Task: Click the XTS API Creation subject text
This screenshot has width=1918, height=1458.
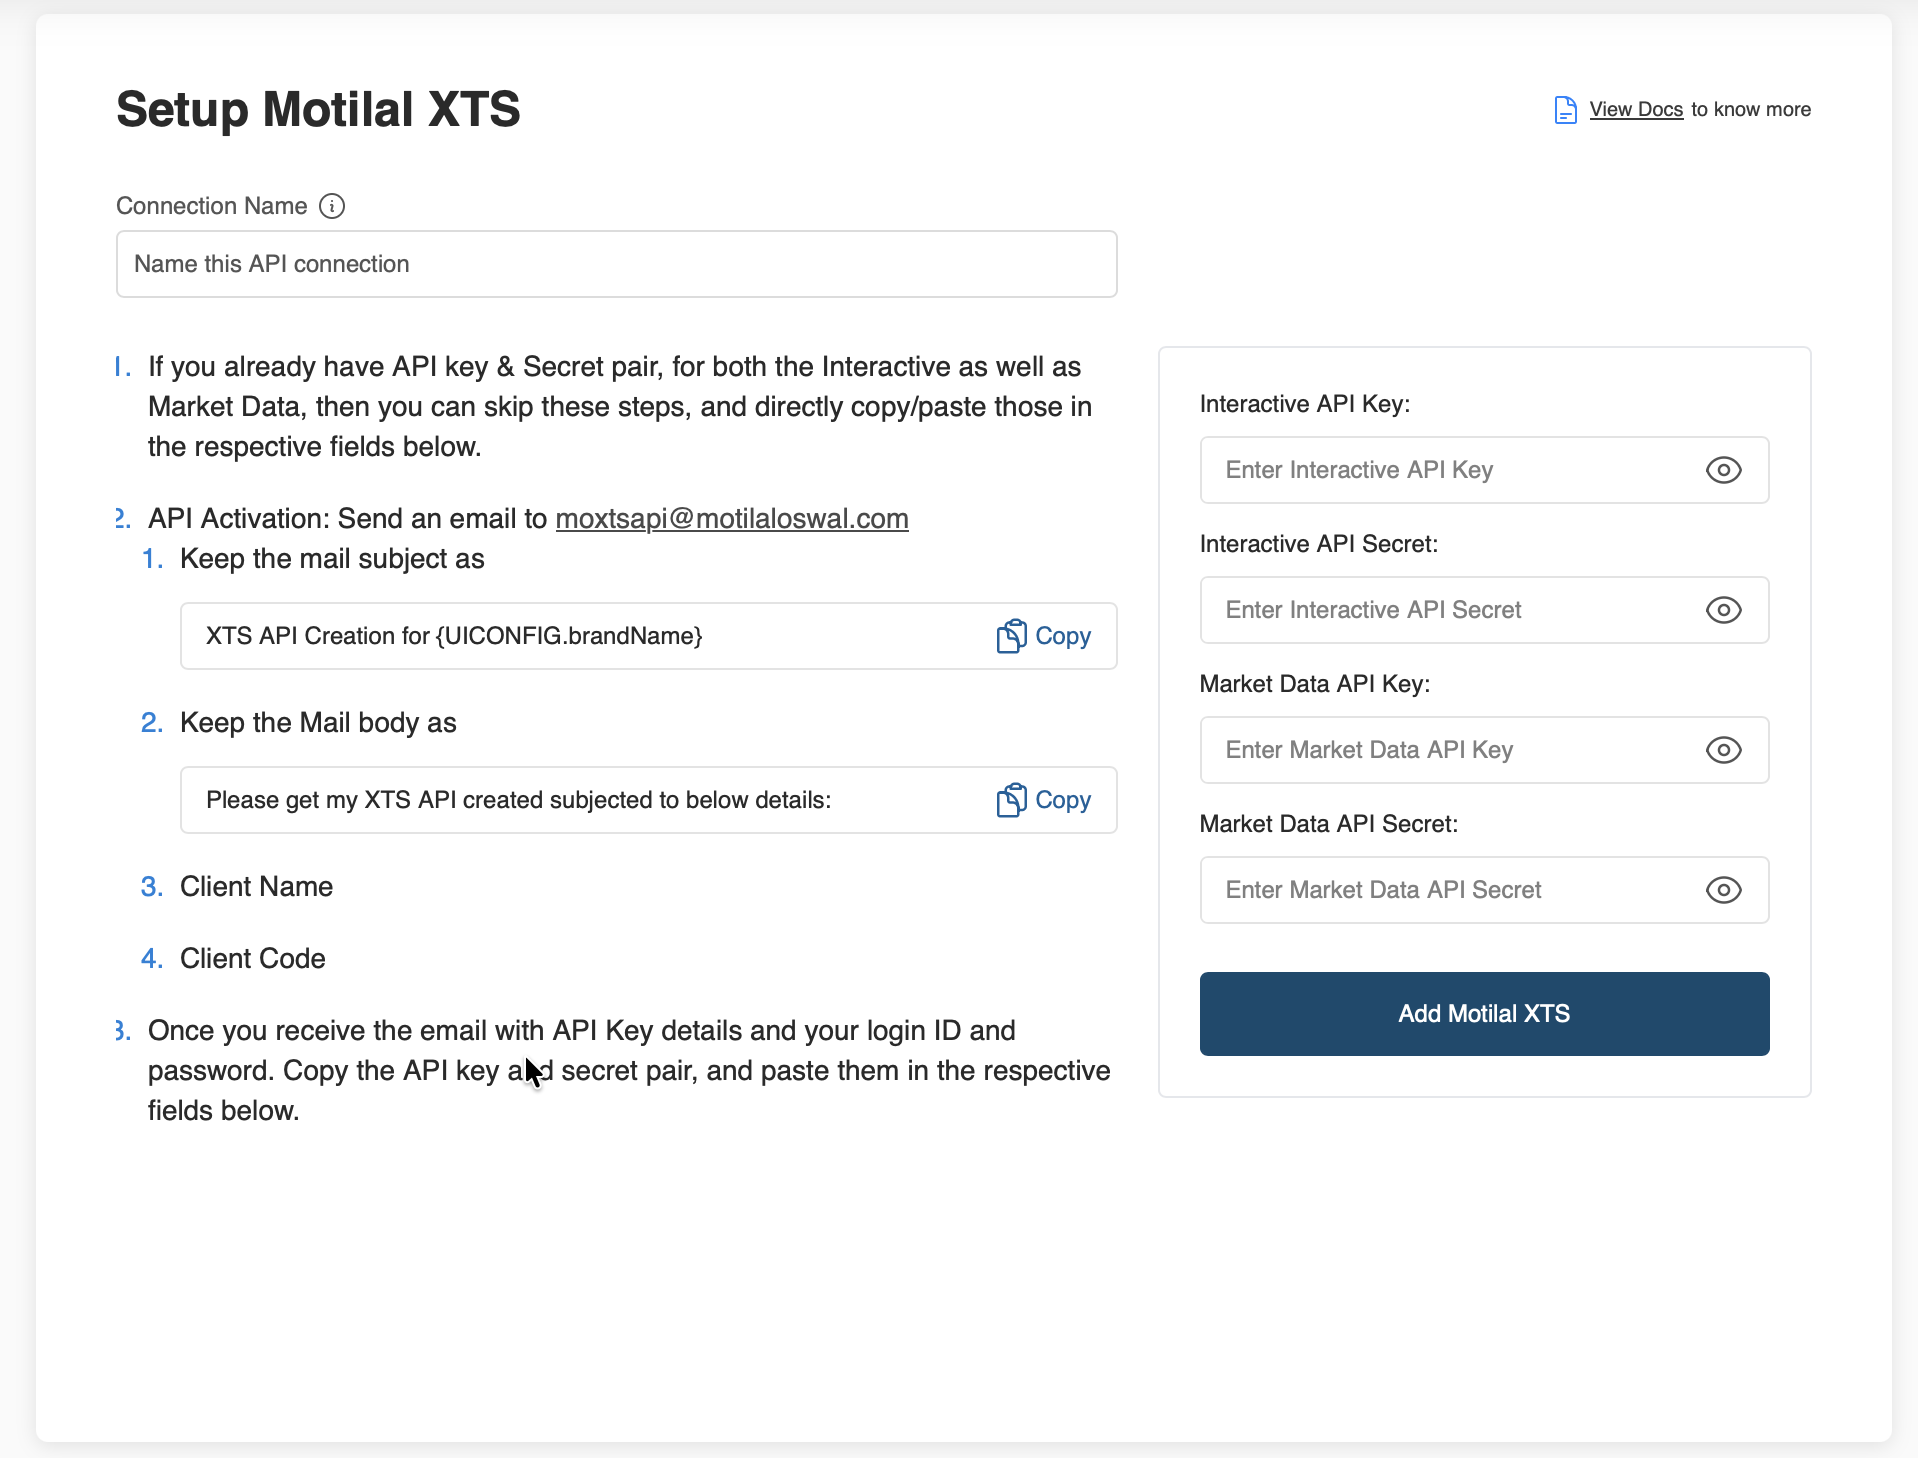Action: 454,636
